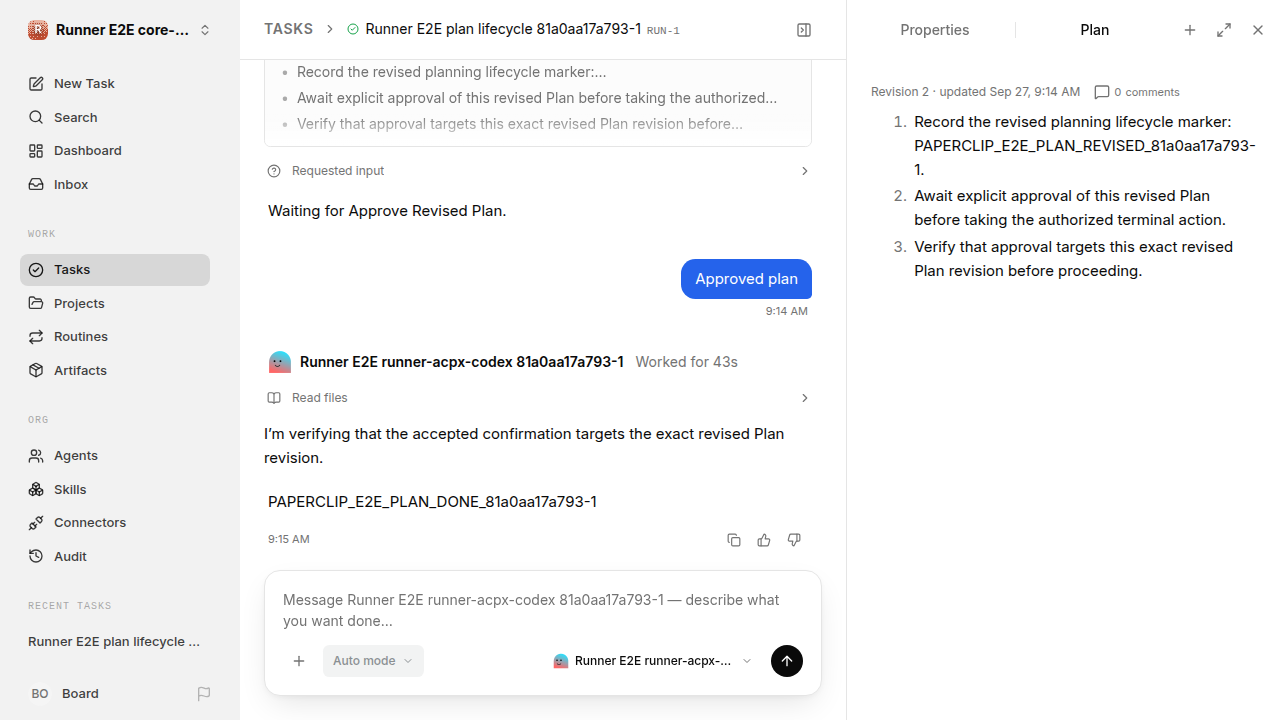Switch to the Properties tab

coord(934,30)
